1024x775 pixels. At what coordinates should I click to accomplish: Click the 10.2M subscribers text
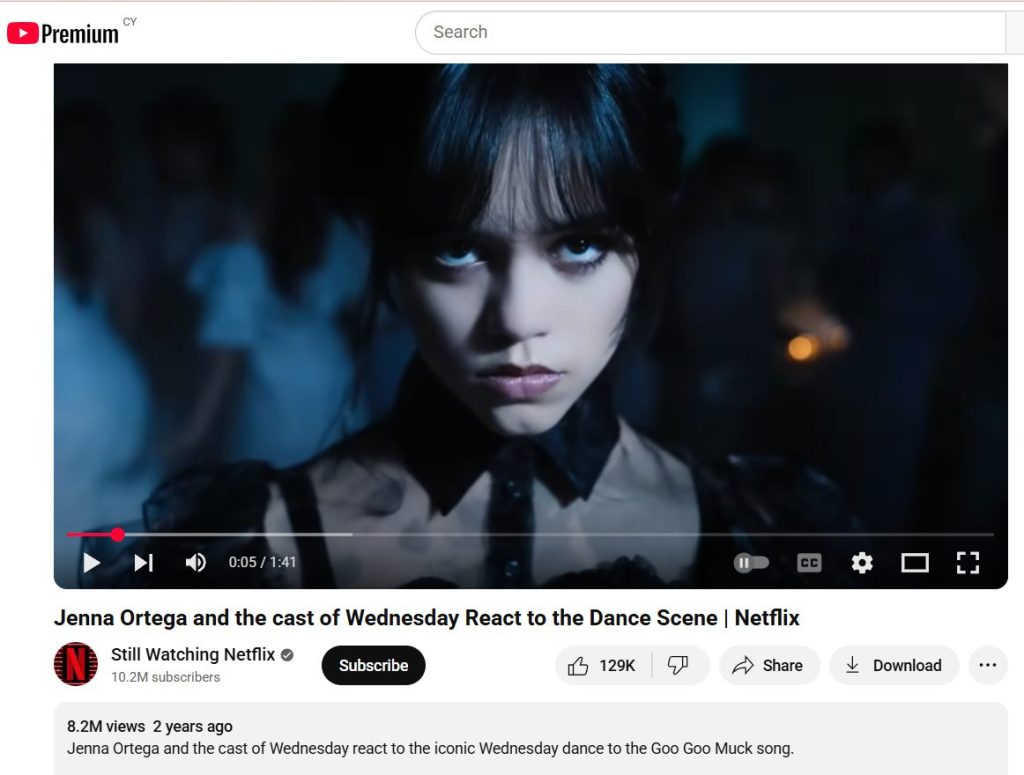[x=165, y=677]
